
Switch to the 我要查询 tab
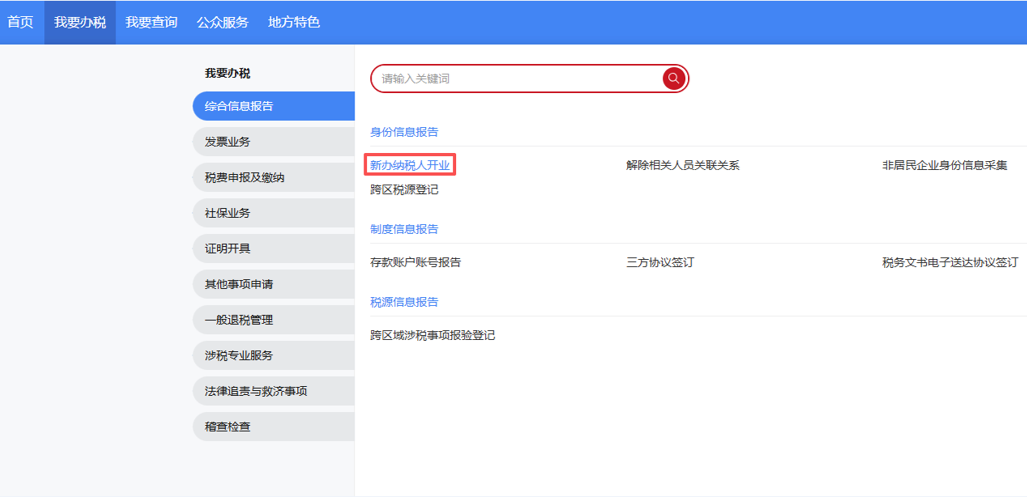(x=151, y=22)
